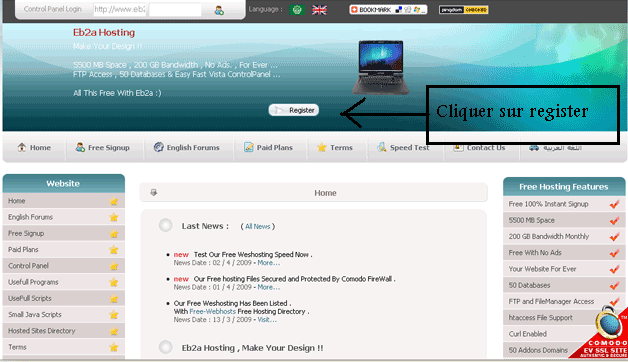Go to Paid Plans in the navigation bar

pyautogui.click(x=268, y=147)
